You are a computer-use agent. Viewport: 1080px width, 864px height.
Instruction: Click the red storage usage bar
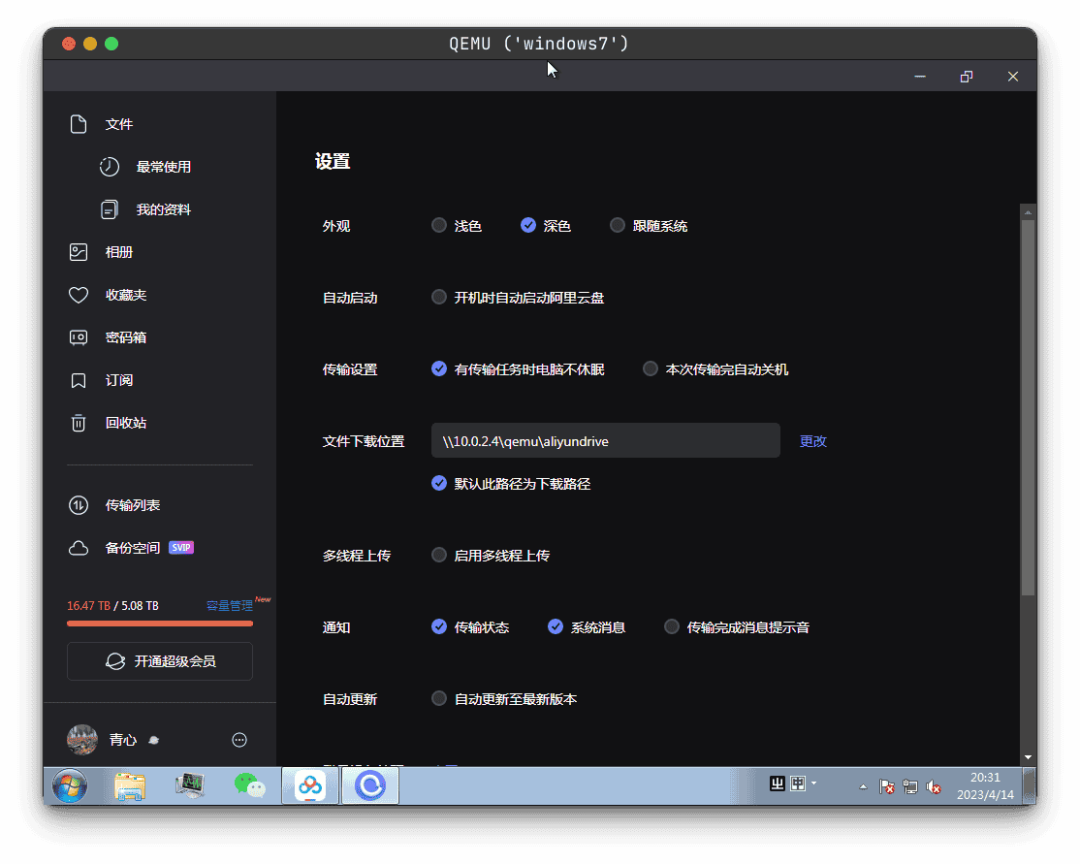160,624
